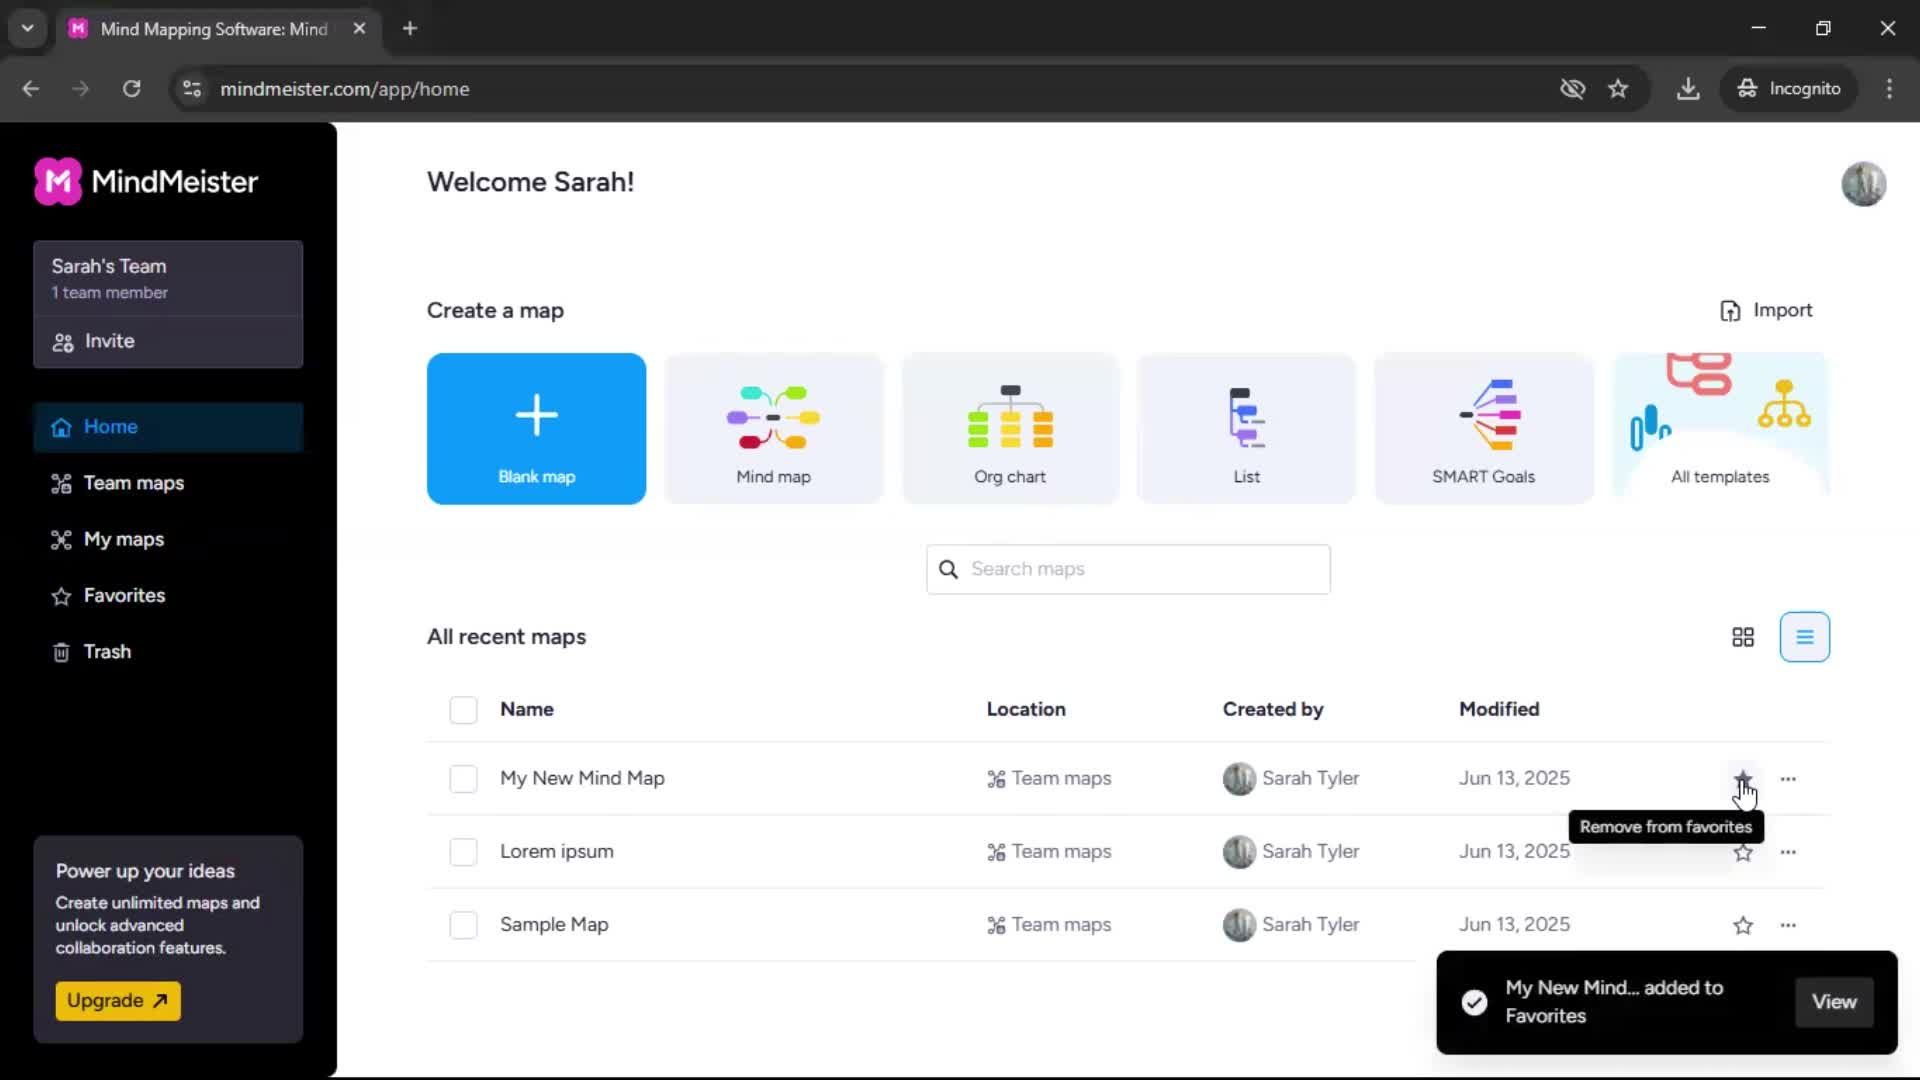Image resolution: width=1920 pixels, height=1080 pixels.
Task: Open the Lorem ipsum map
Action: pyautogui.click(x=557, y=851)
